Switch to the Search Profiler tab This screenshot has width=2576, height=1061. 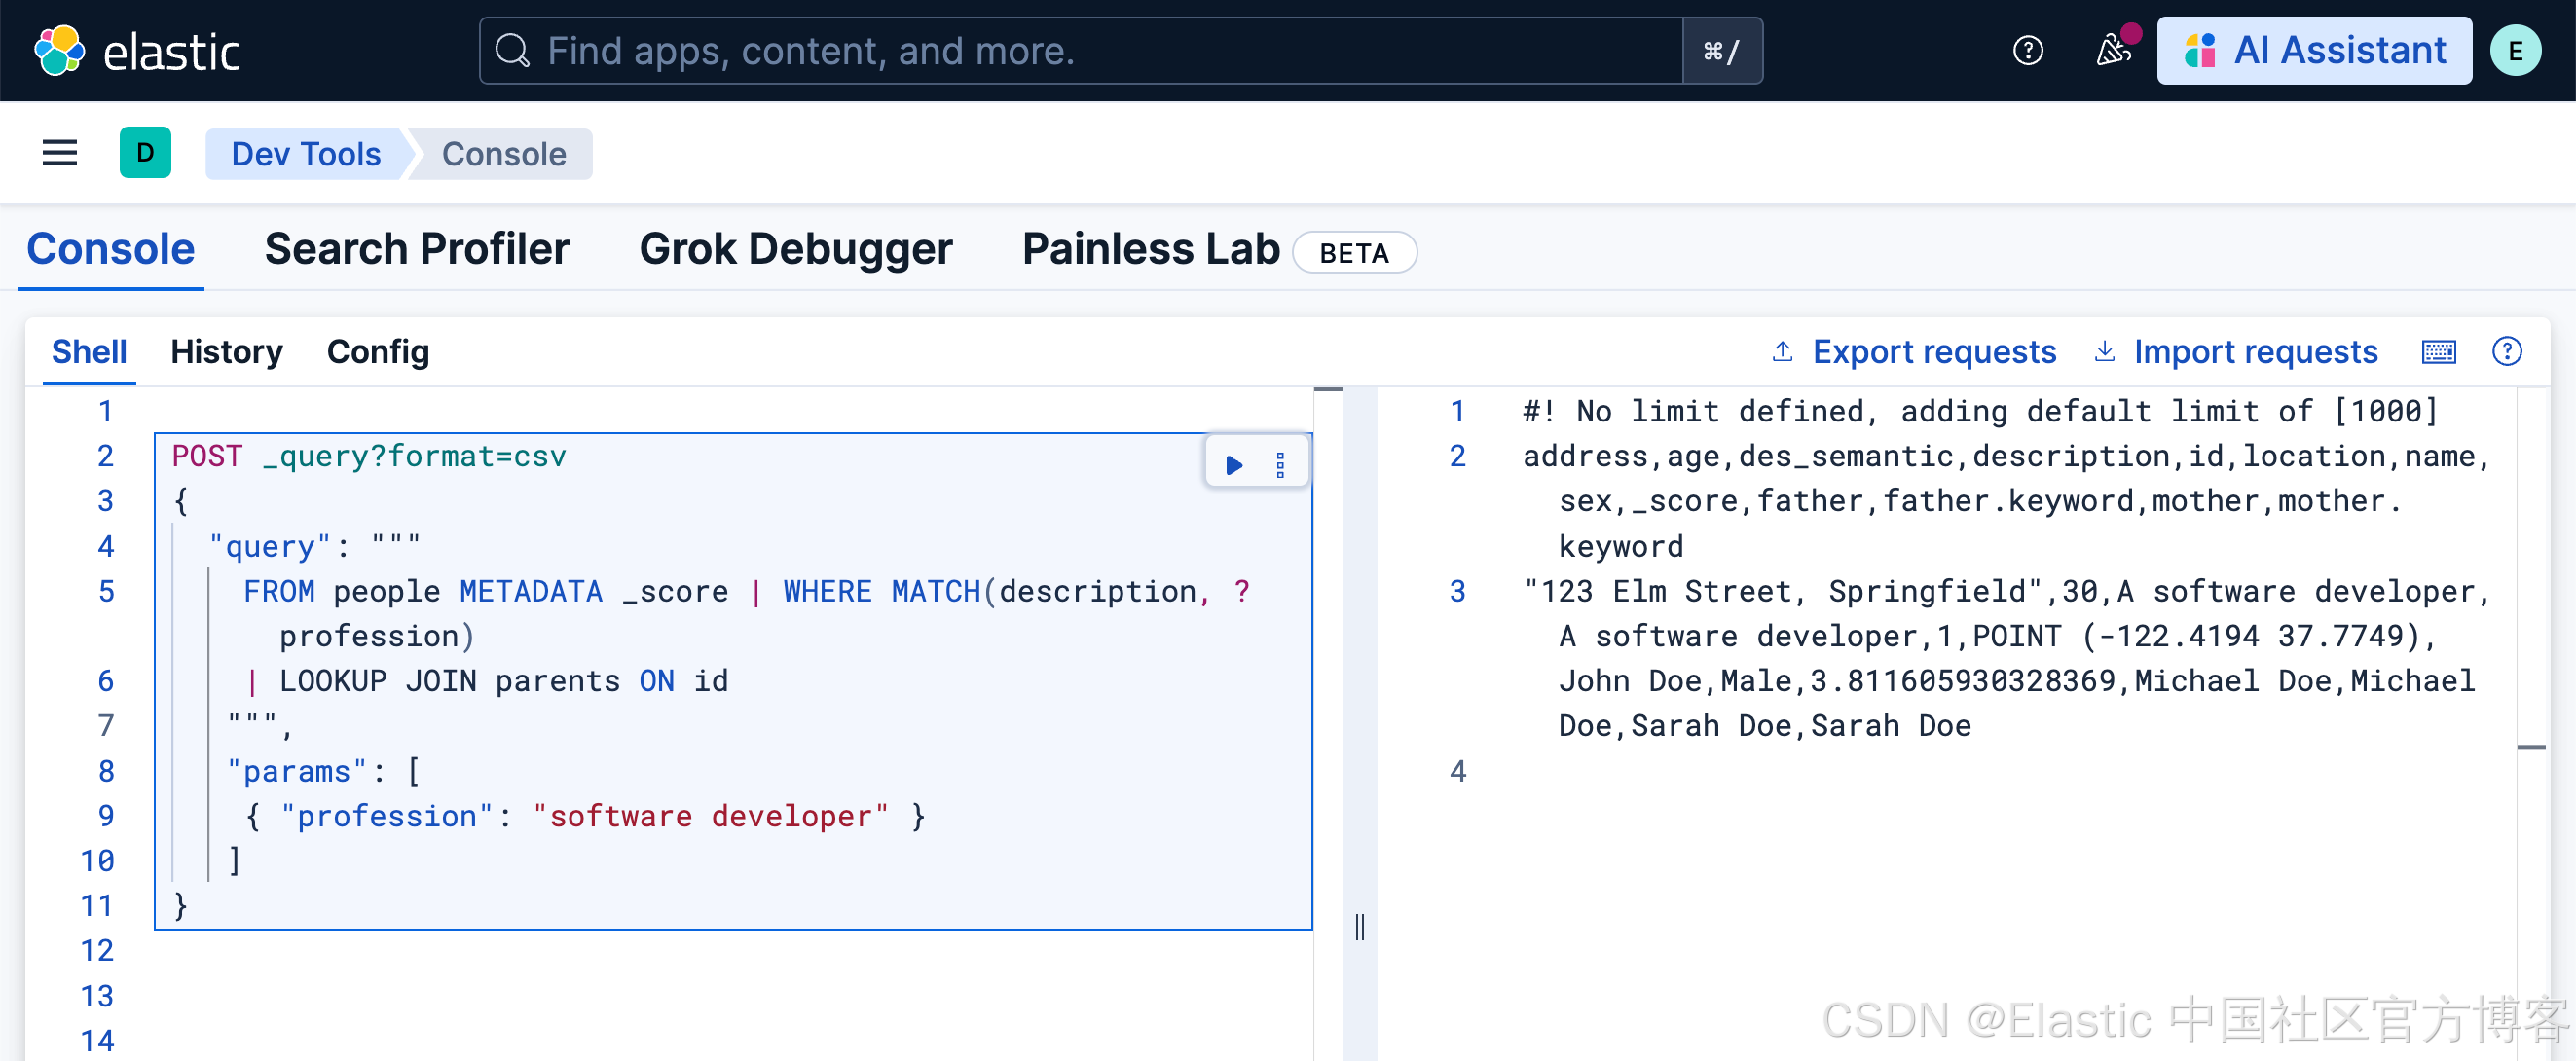[417, 249]
